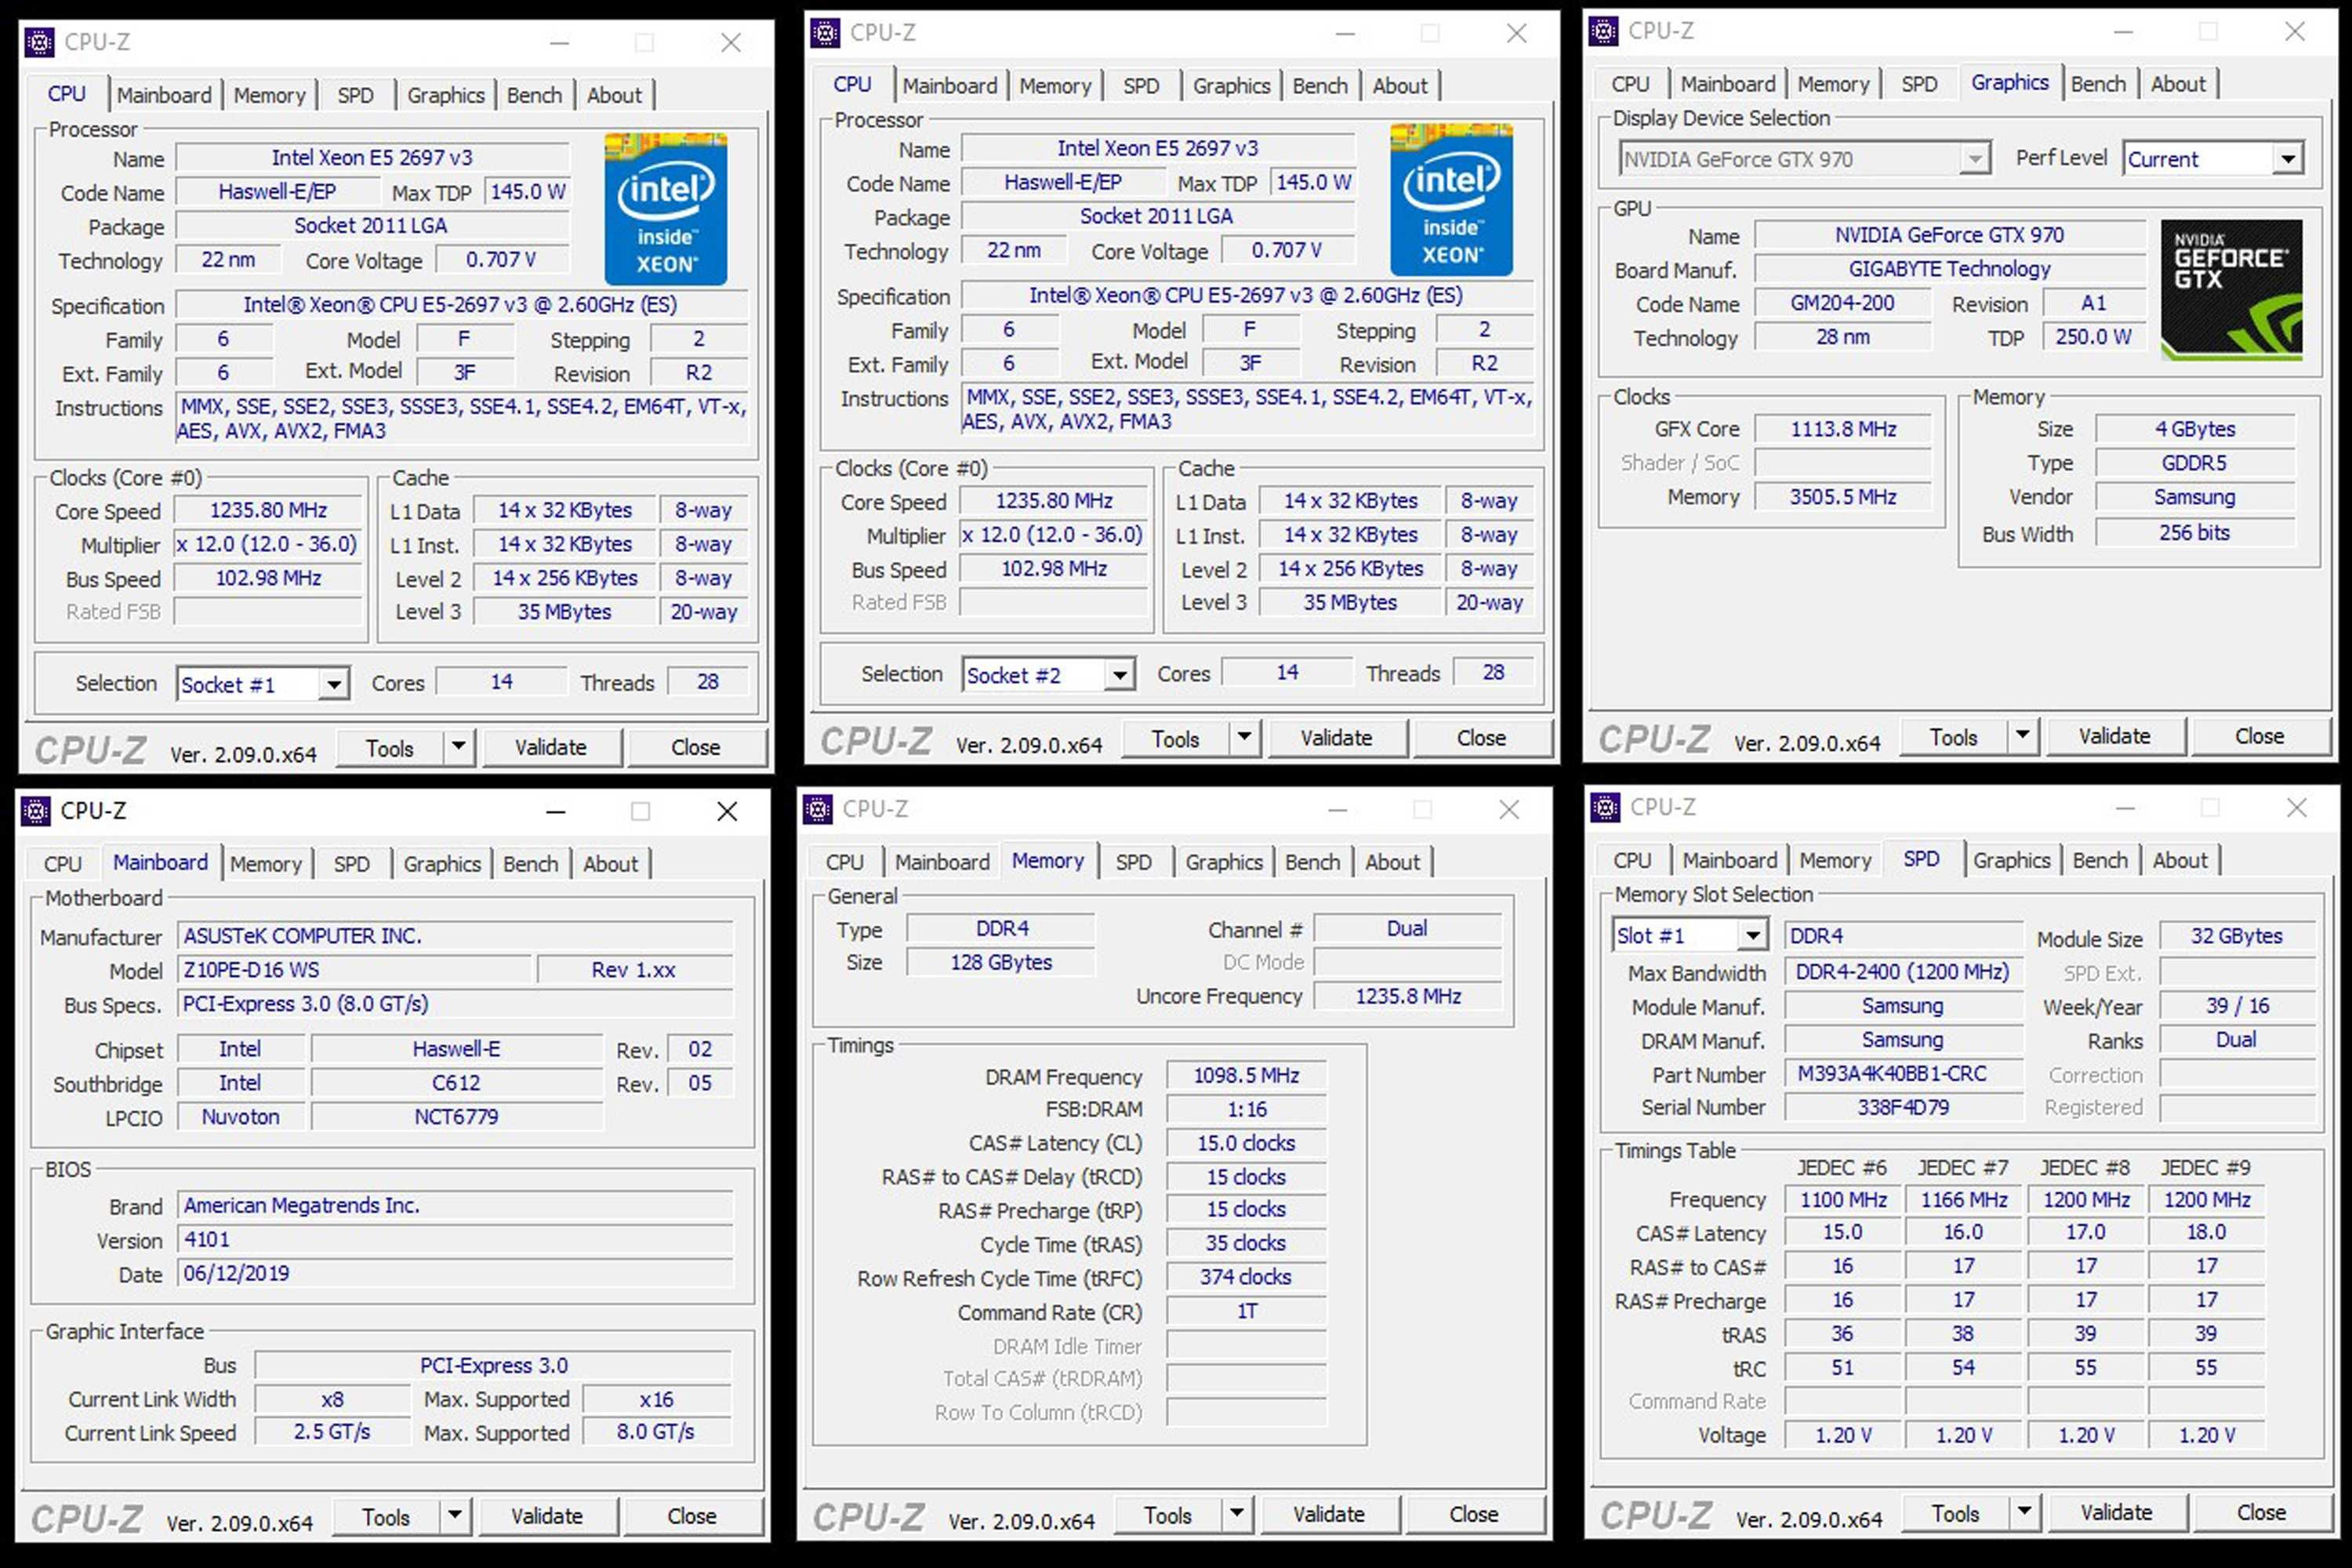Expand Tools arrow in the SPD window
This screenshot has height=1568, width=2352.
click(x=2024, y=1512)
